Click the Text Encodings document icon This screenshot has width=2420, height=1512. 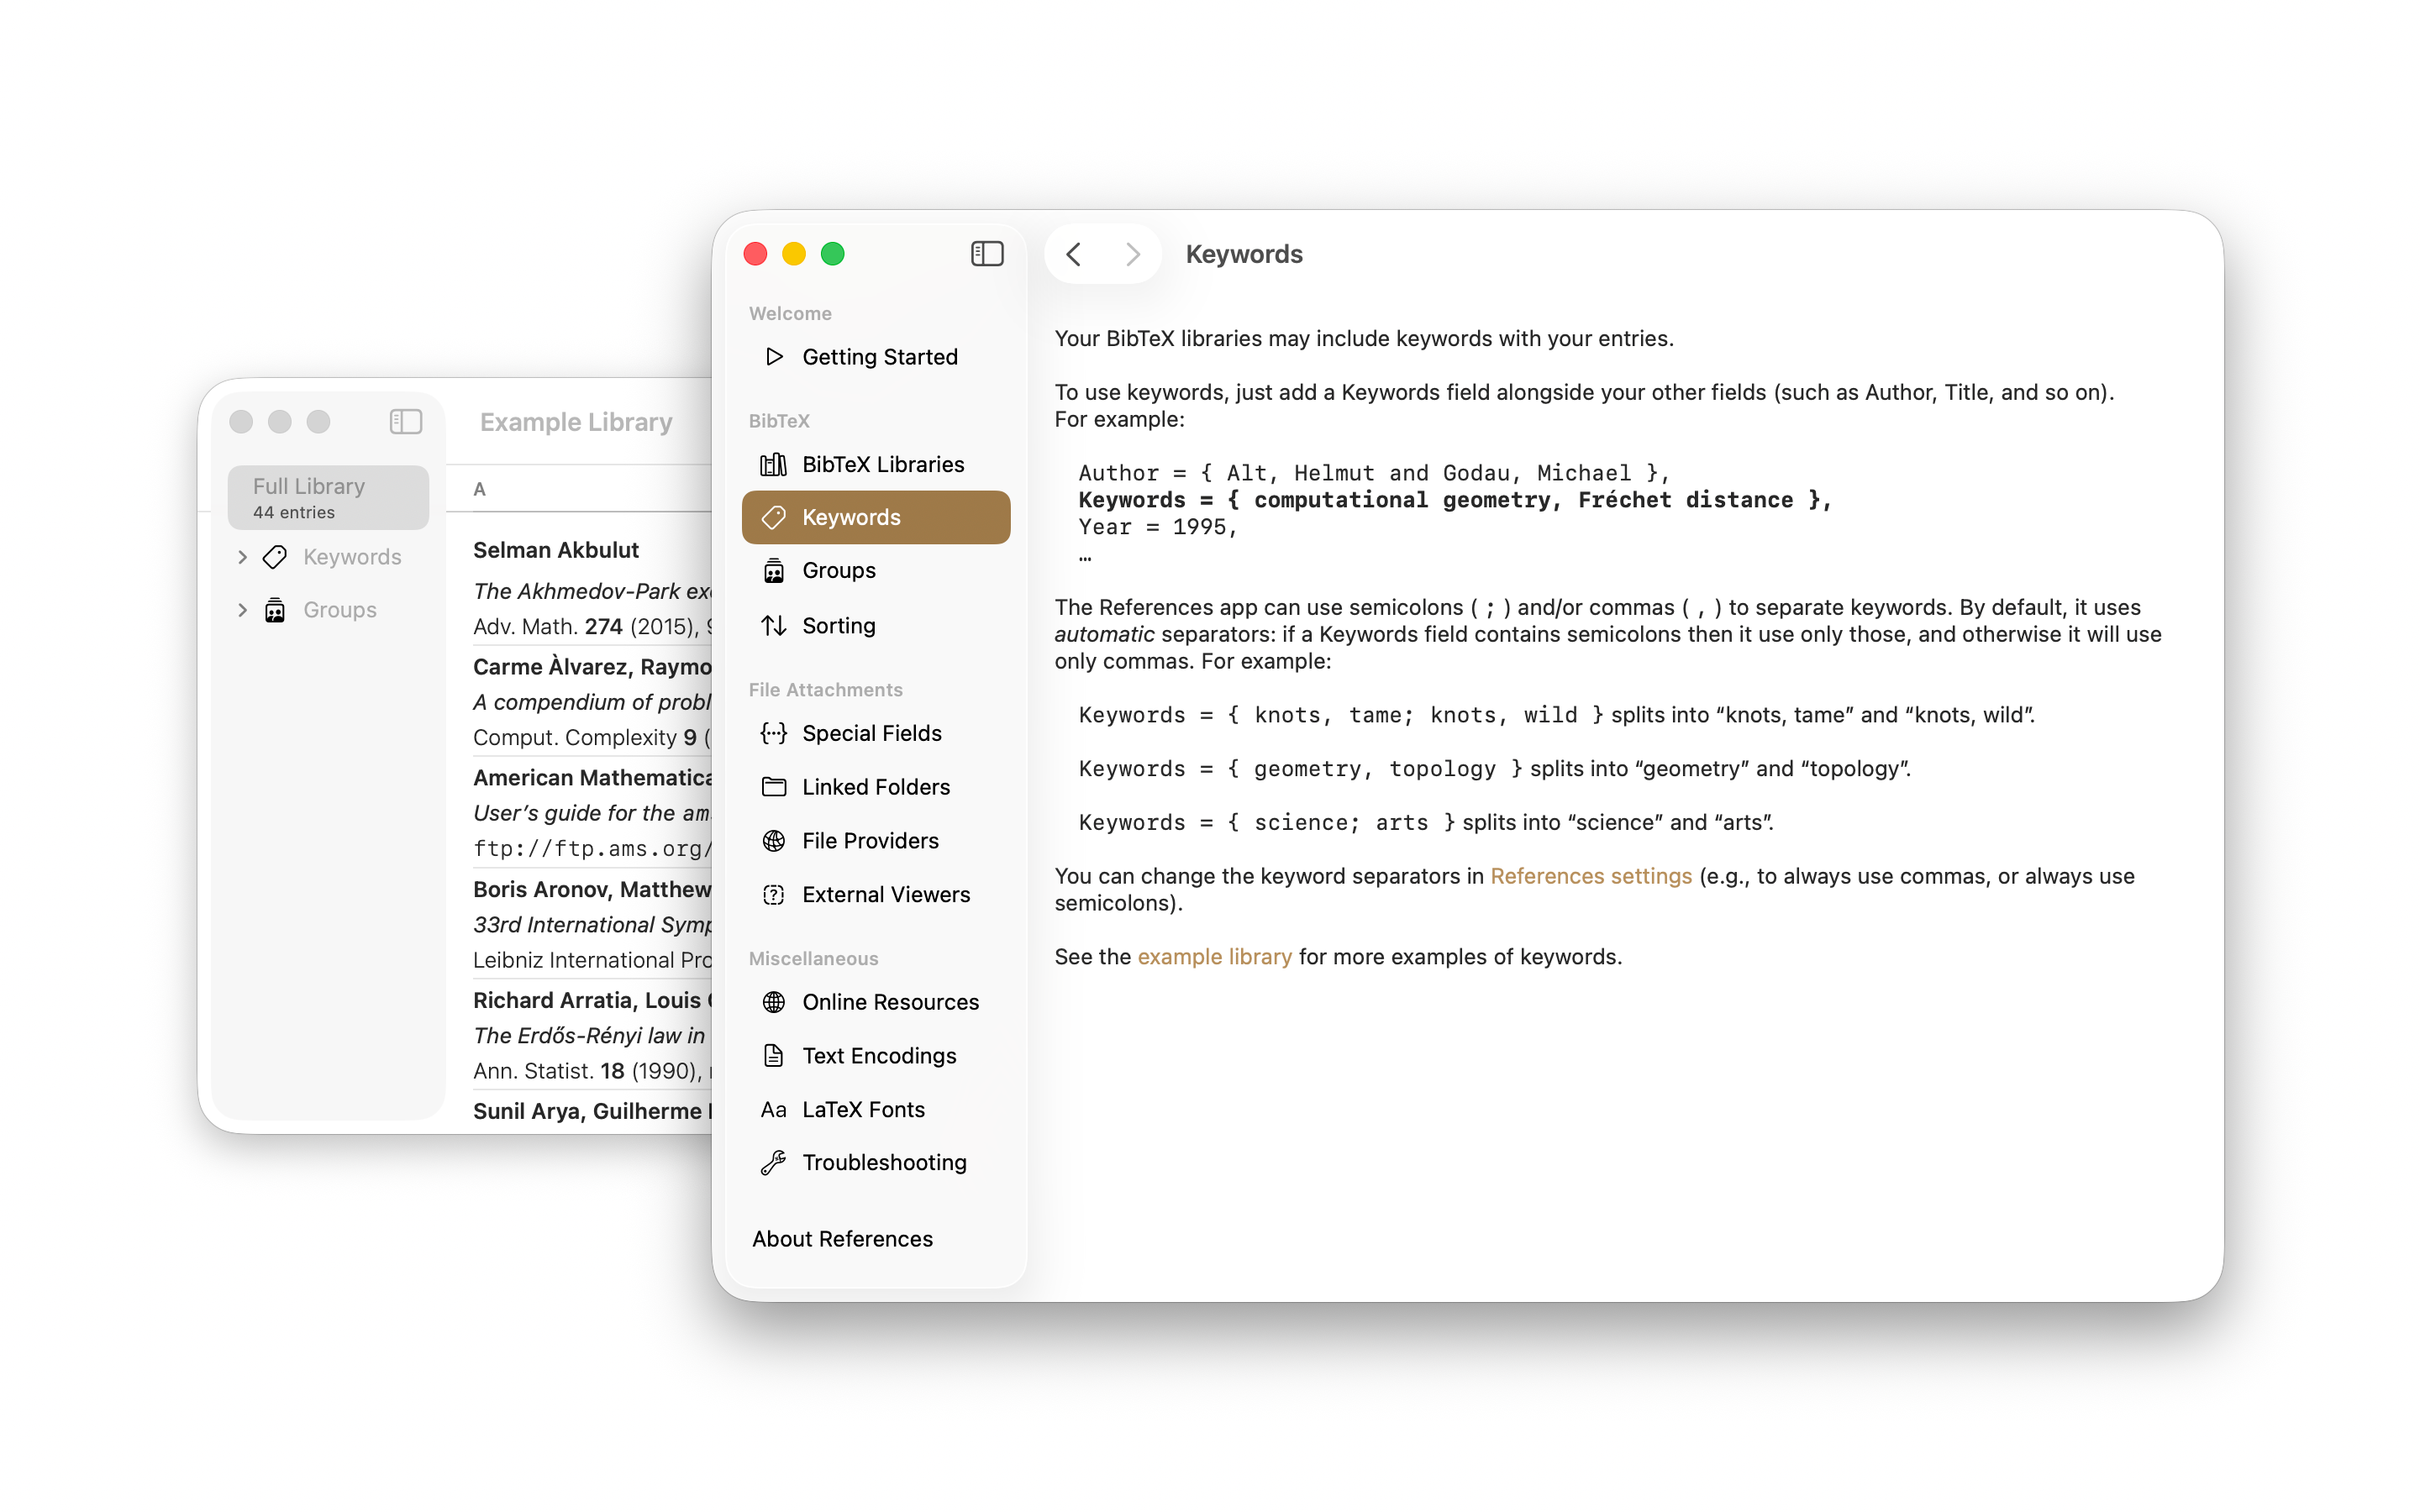coord(773,1055)
